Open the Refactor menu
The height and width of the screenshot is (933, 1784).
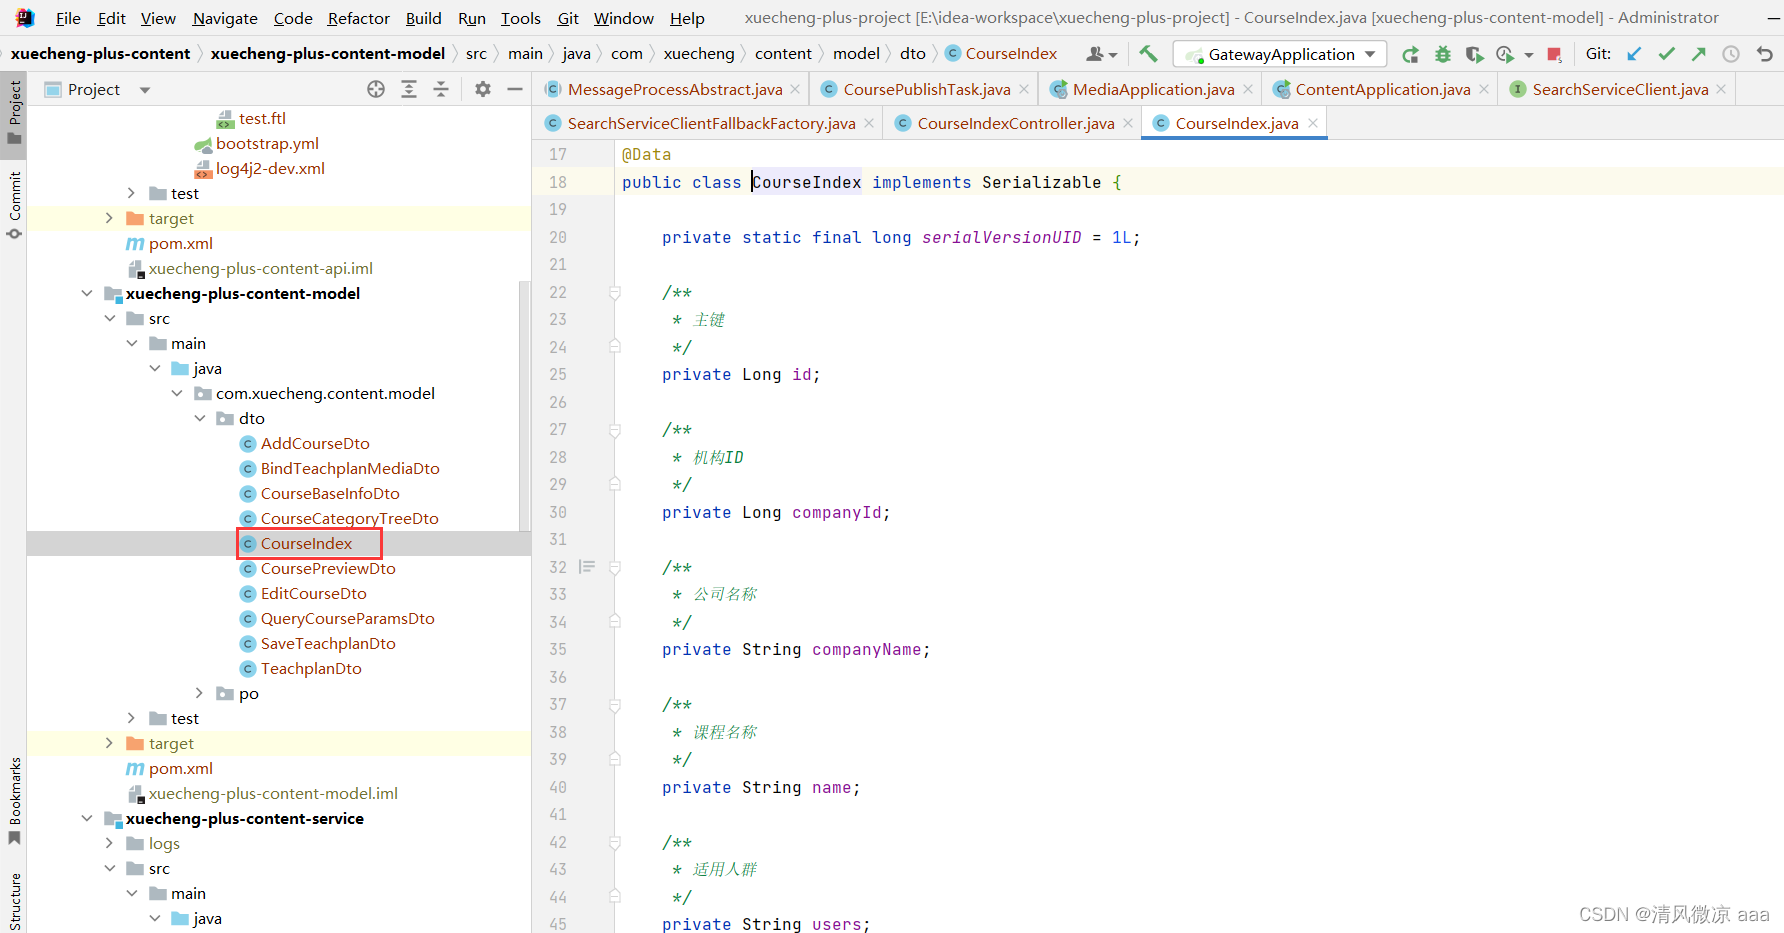[x=358, y=18]
